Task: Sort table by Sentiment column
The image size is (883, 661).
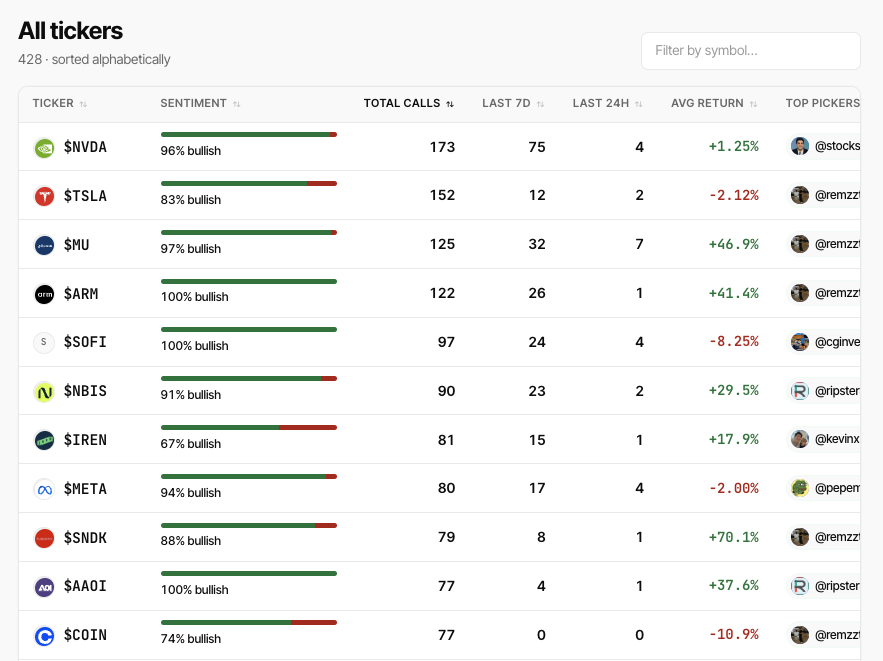Action: coord(200,104)
